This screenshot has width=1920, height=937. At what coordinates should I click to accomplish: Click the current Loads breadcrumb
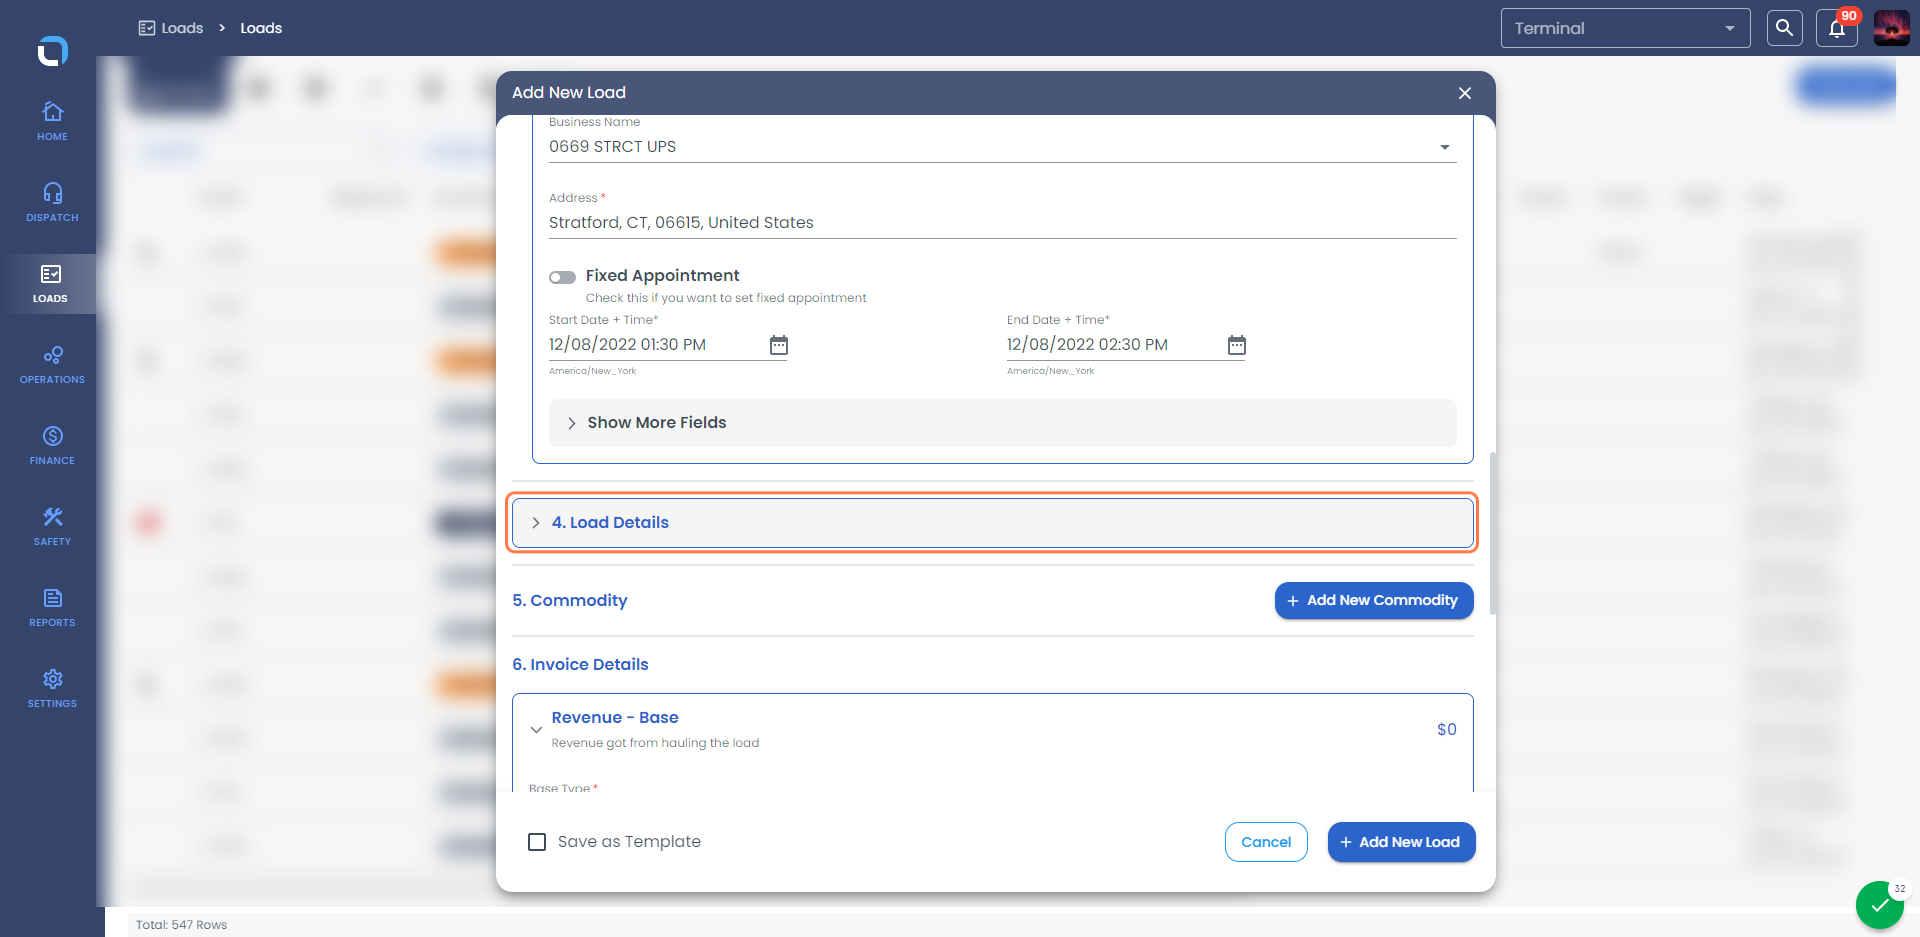pyautogui.click(x=261, y=28)
